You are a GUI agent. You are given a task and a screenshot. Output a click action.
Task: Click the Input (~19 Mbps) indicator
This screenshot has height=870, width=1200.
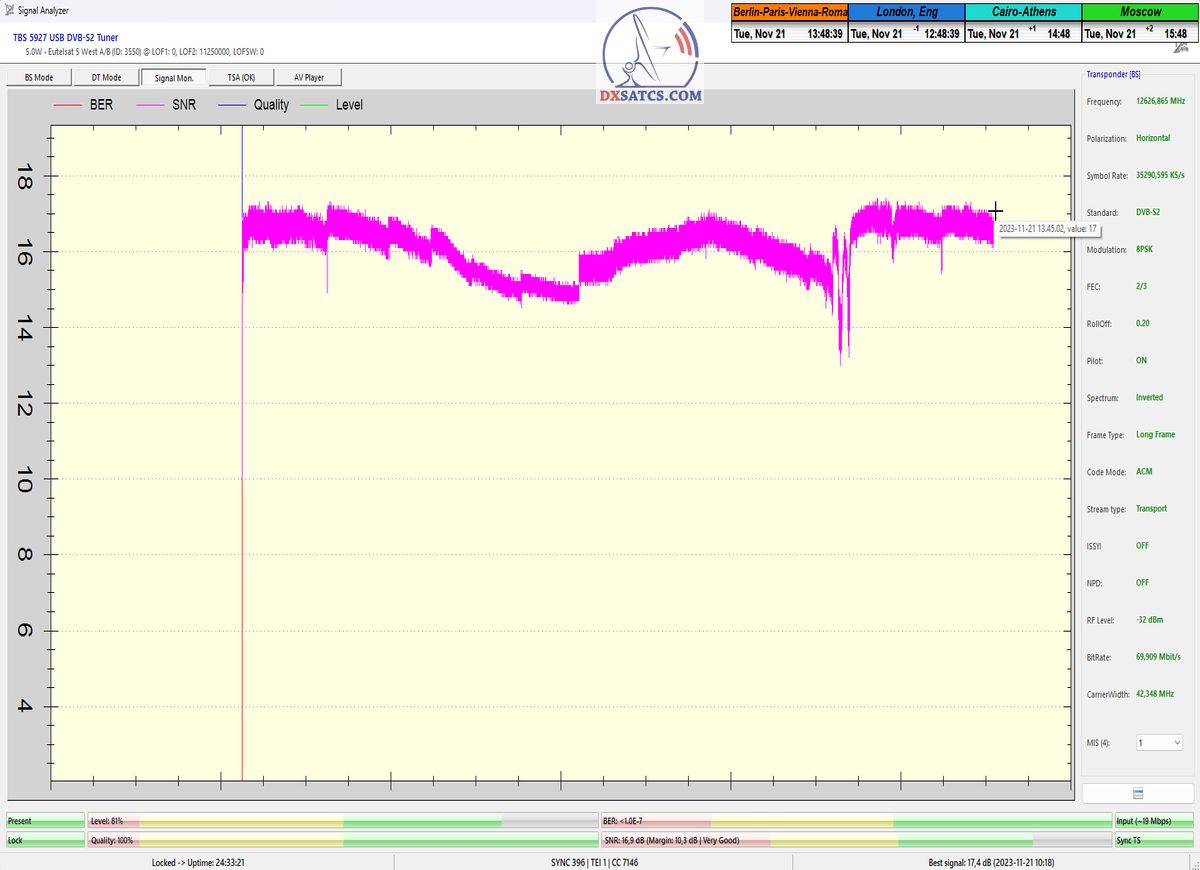click(1156, 821)
